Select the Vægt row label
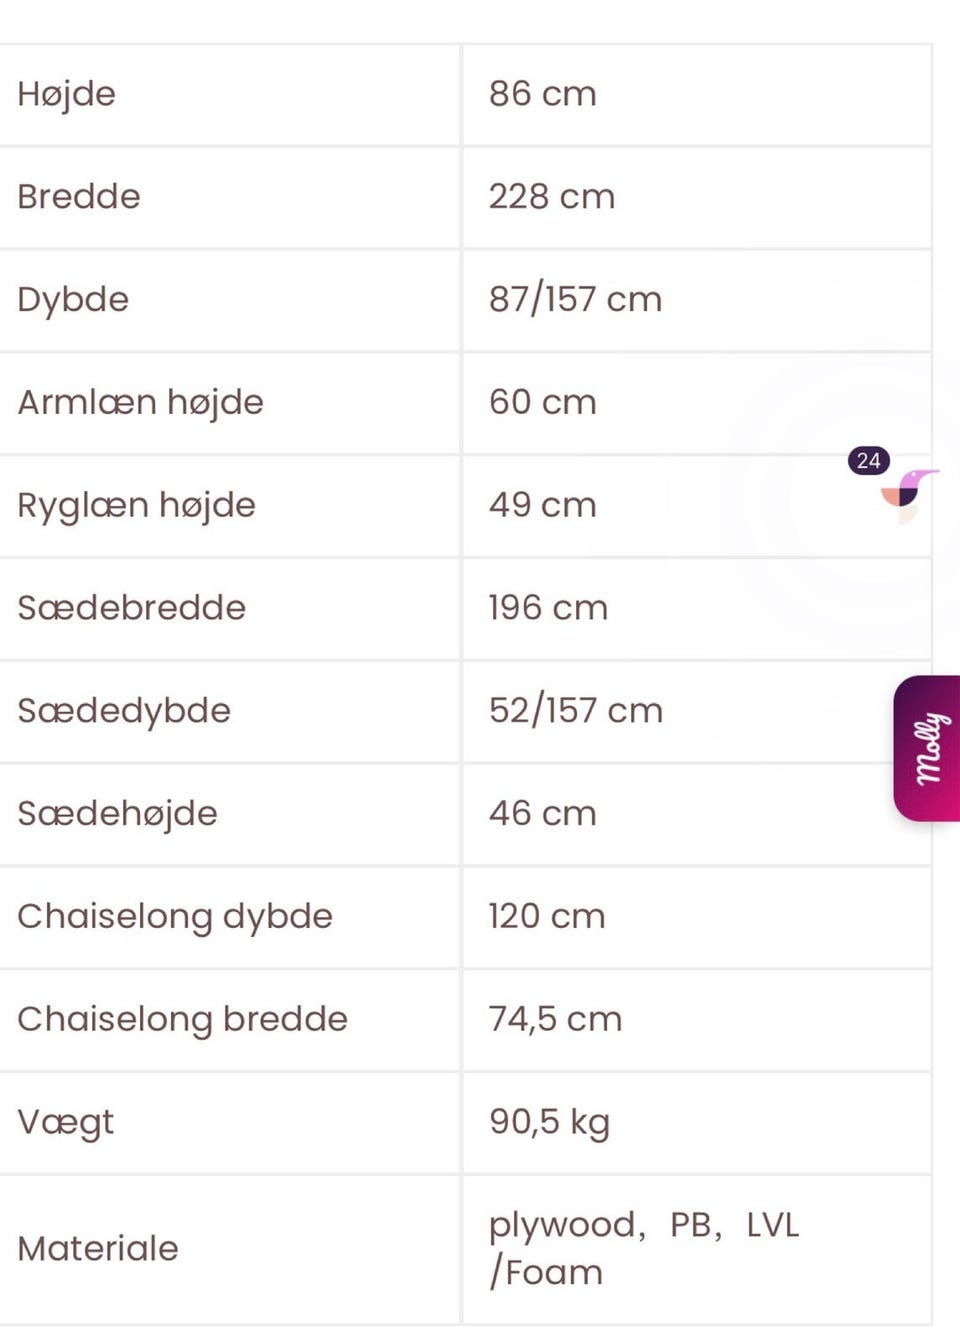 click(66, 1122)
